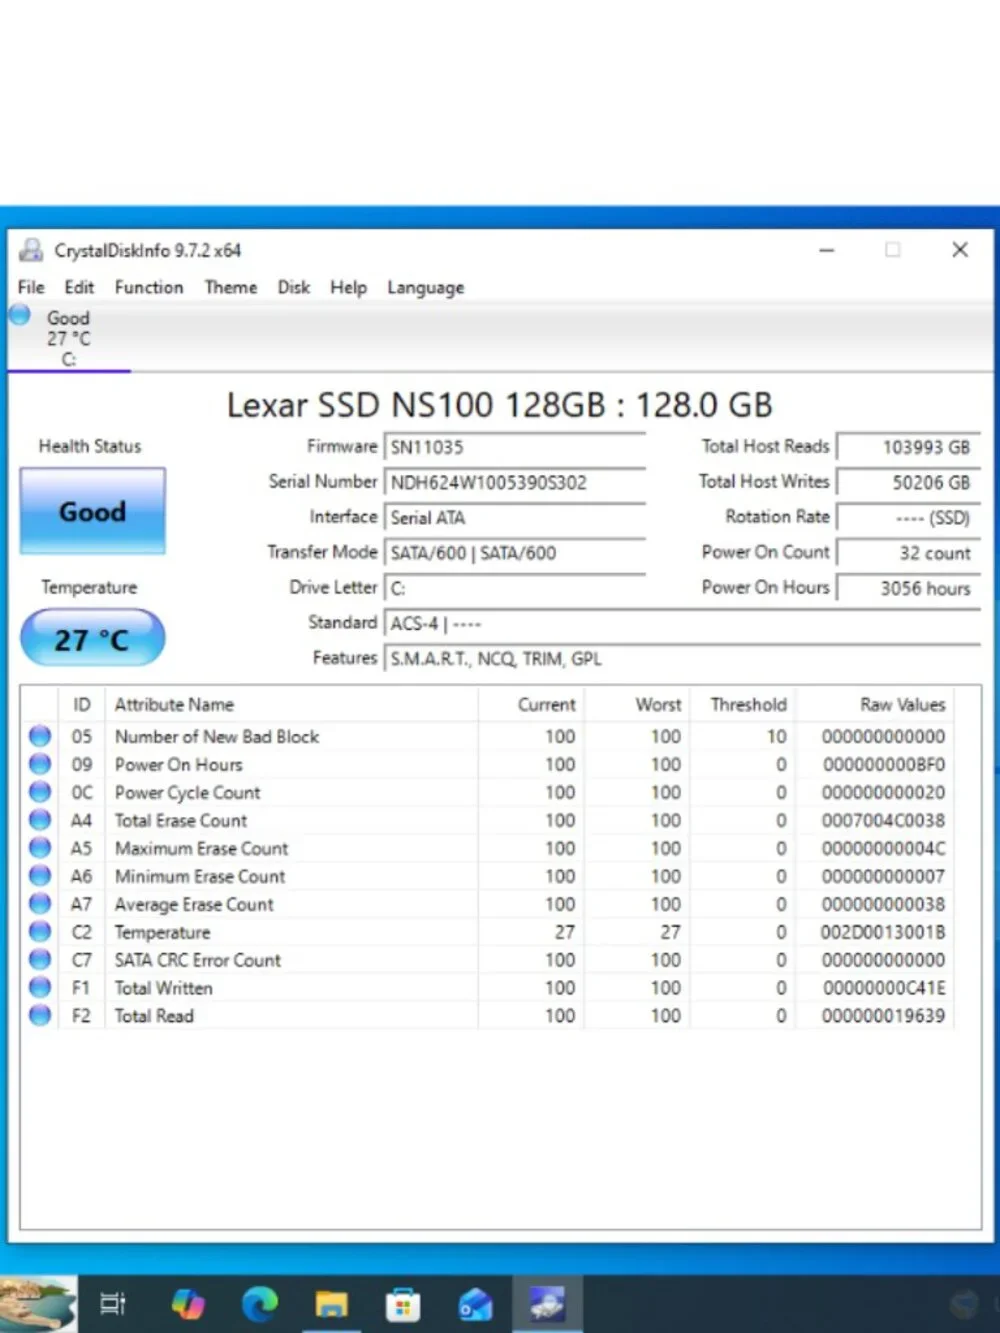
Task: Click the Drive Letter field C:
Action: tap(515, 588)
